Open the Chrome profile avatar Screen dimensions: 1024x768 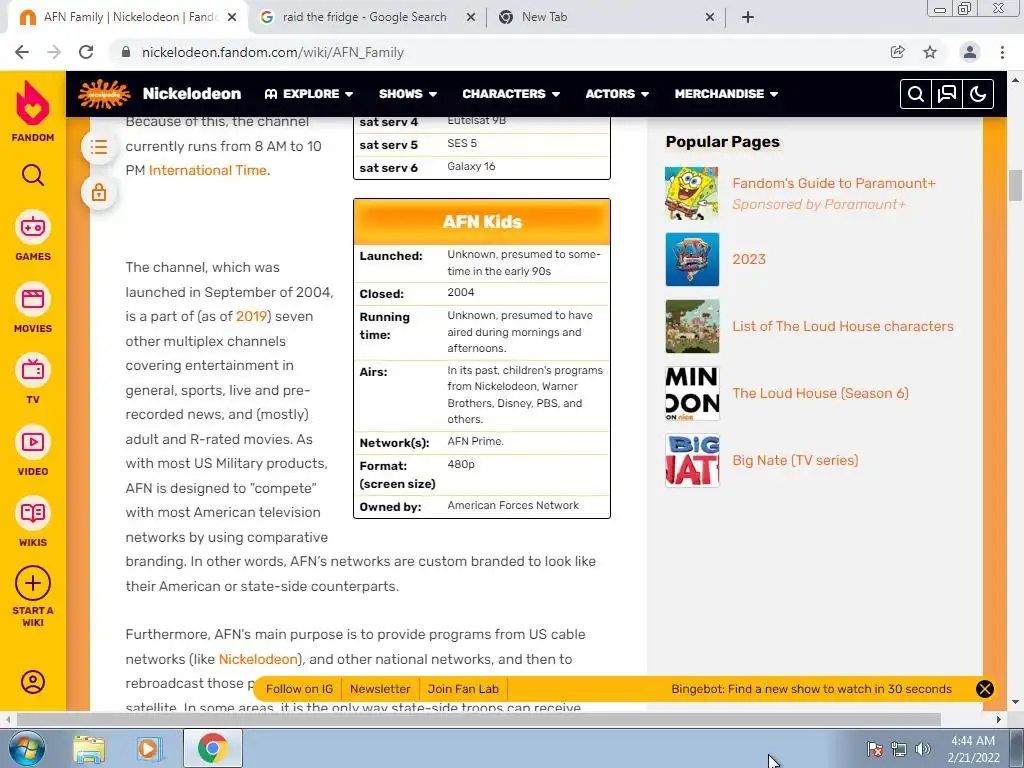point(970,52)
